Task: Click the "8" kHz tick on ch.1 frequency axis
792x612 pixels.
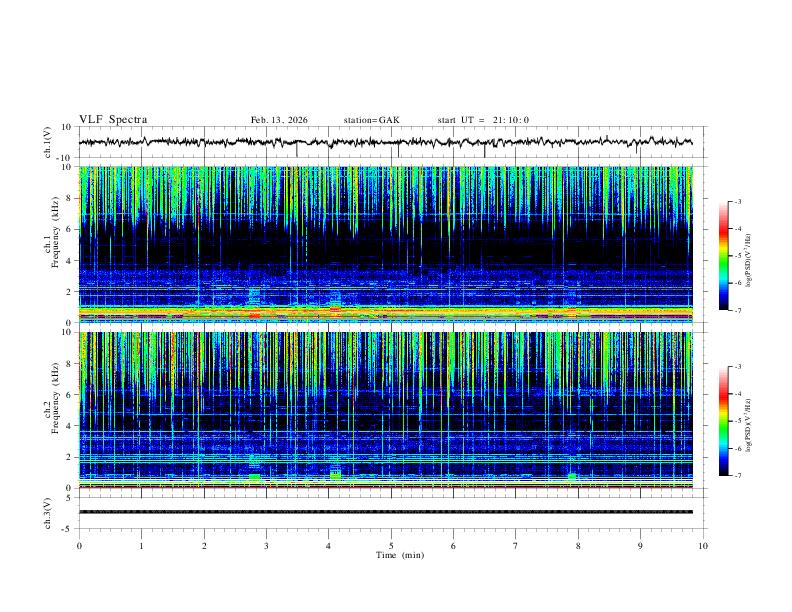Action: coord(70,198)
